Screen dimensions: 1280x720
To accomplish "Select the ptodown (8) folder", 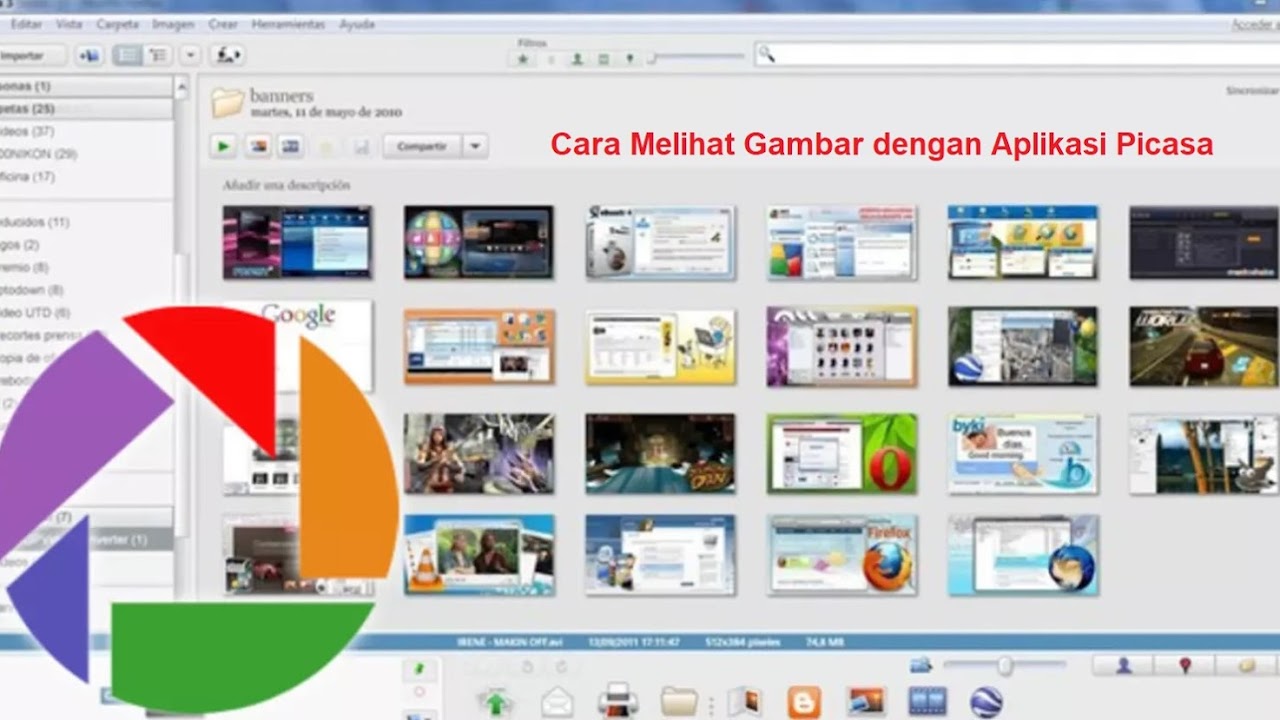I will (x=32, y=290).
